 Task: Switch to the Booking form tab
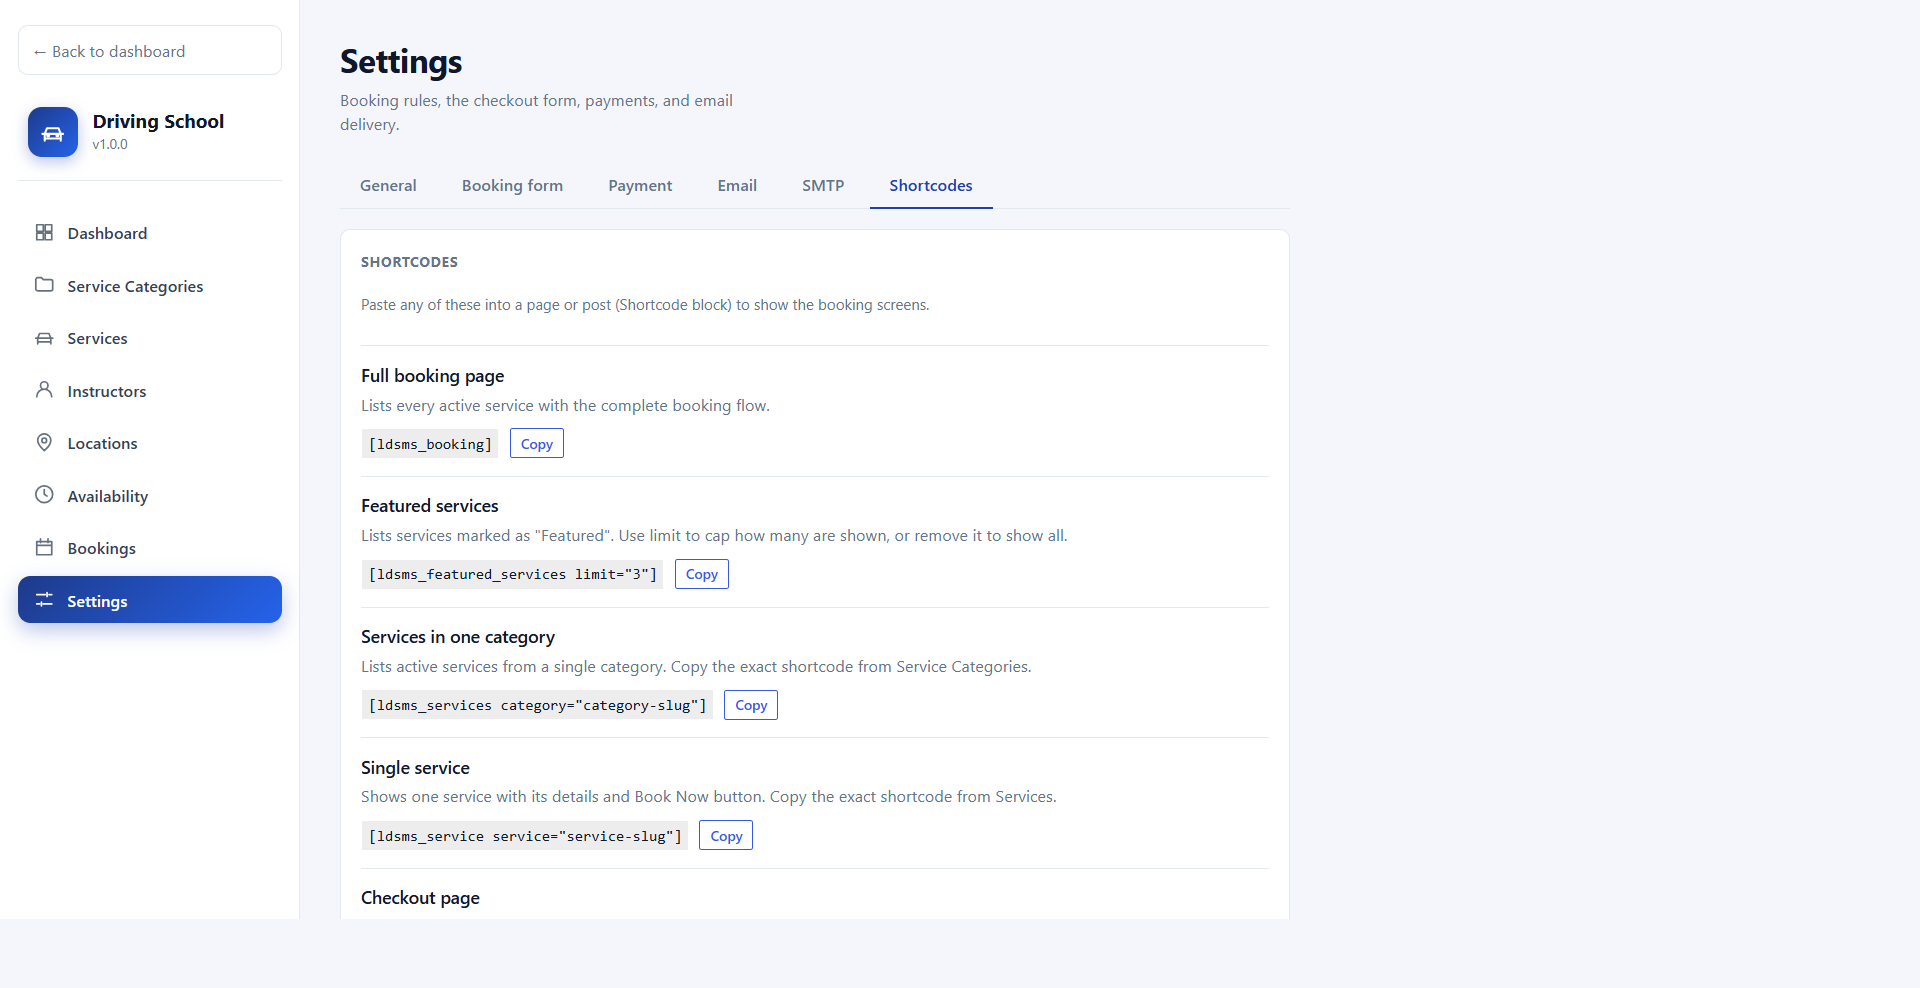(512, 186)
